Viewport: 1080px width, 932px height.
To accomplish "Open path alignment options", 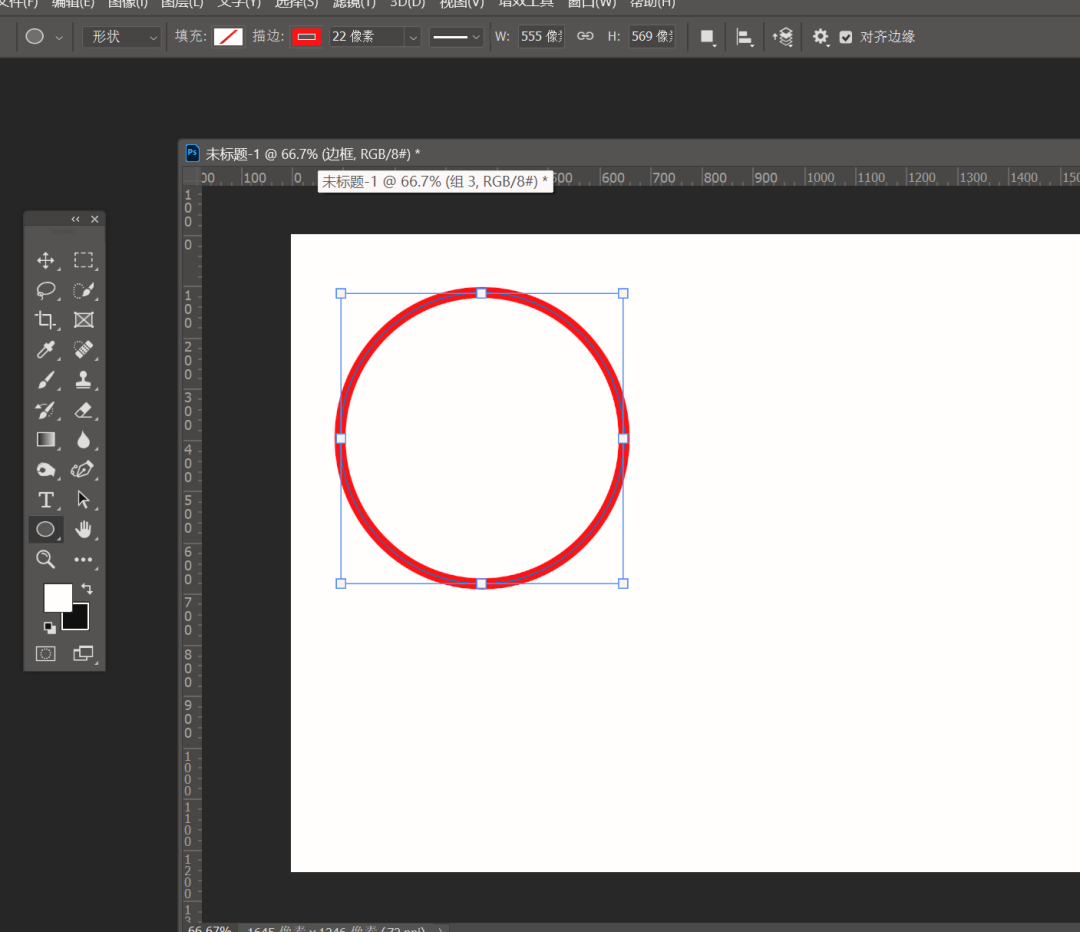I will 744,37.
